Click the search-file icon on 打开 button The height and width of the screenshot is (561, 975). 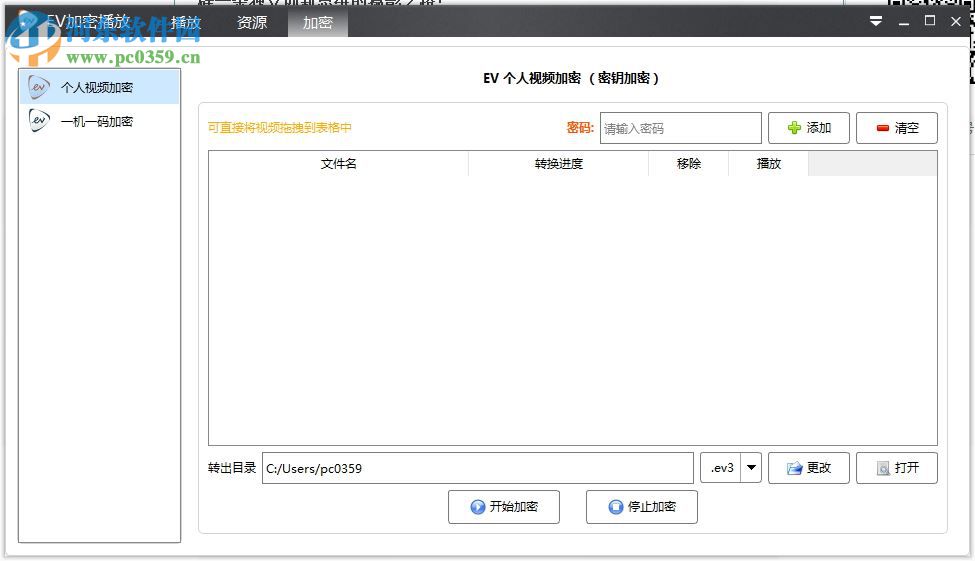(x=883, y=468)
